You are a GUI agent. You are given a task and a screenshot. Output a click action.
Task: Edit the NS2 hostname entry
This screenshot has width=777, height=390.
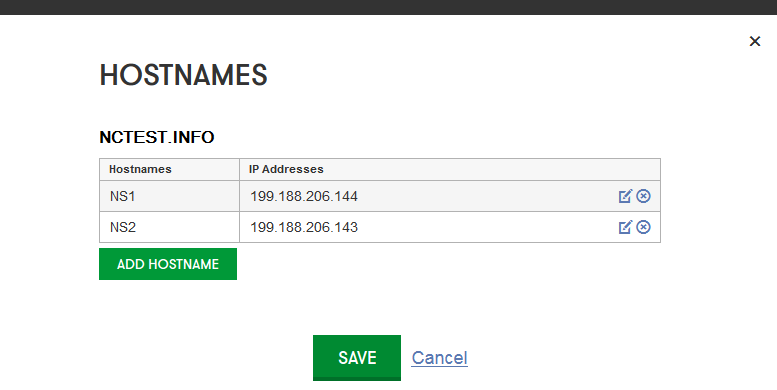625,227
